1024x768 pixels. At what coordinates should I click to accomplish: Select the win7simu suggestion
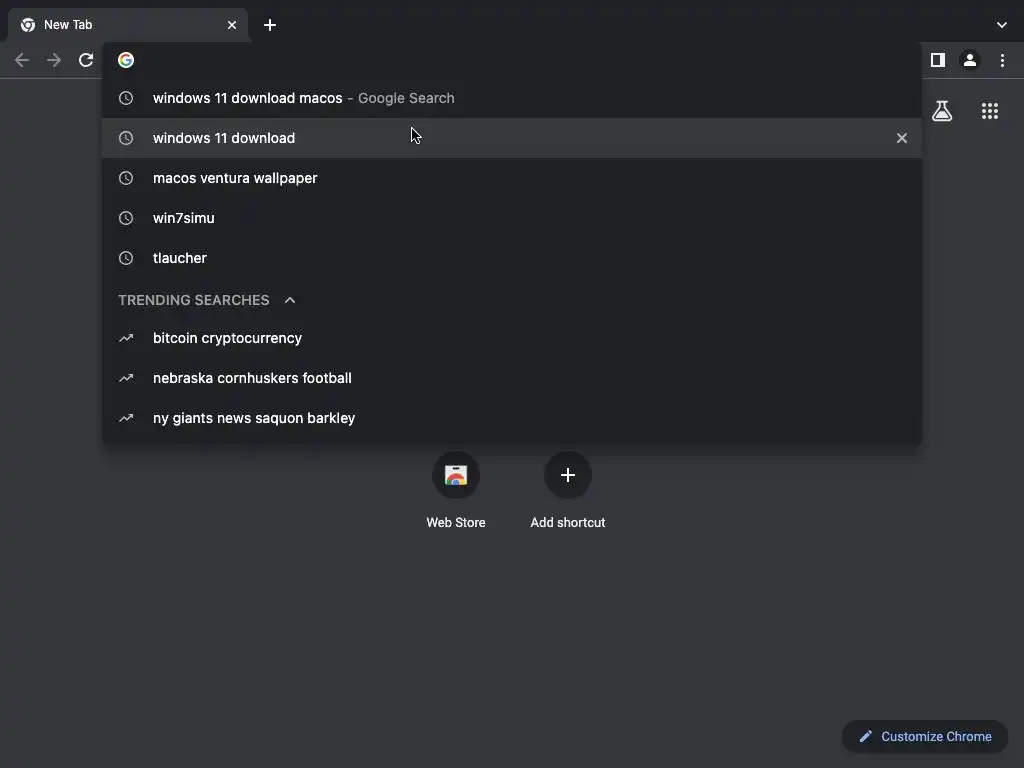tap(512, 218)
